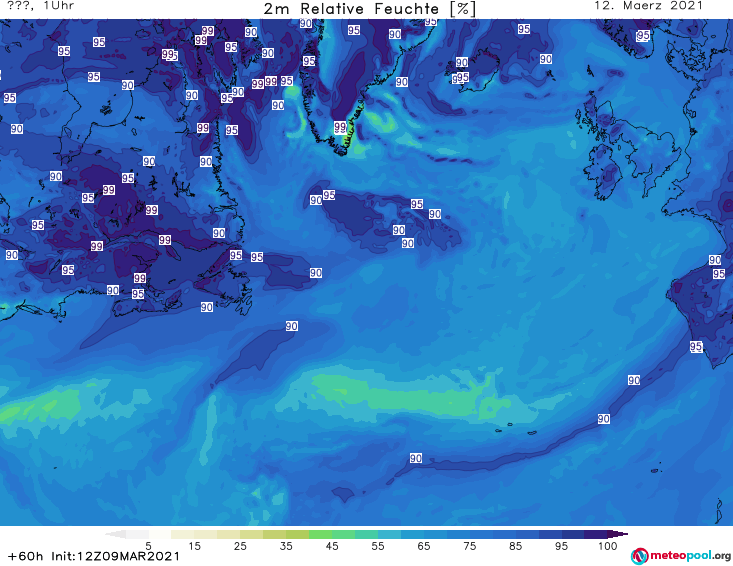Click the '+60h' forecast hour text
This screenshot has height=566, width=733.
26,556
